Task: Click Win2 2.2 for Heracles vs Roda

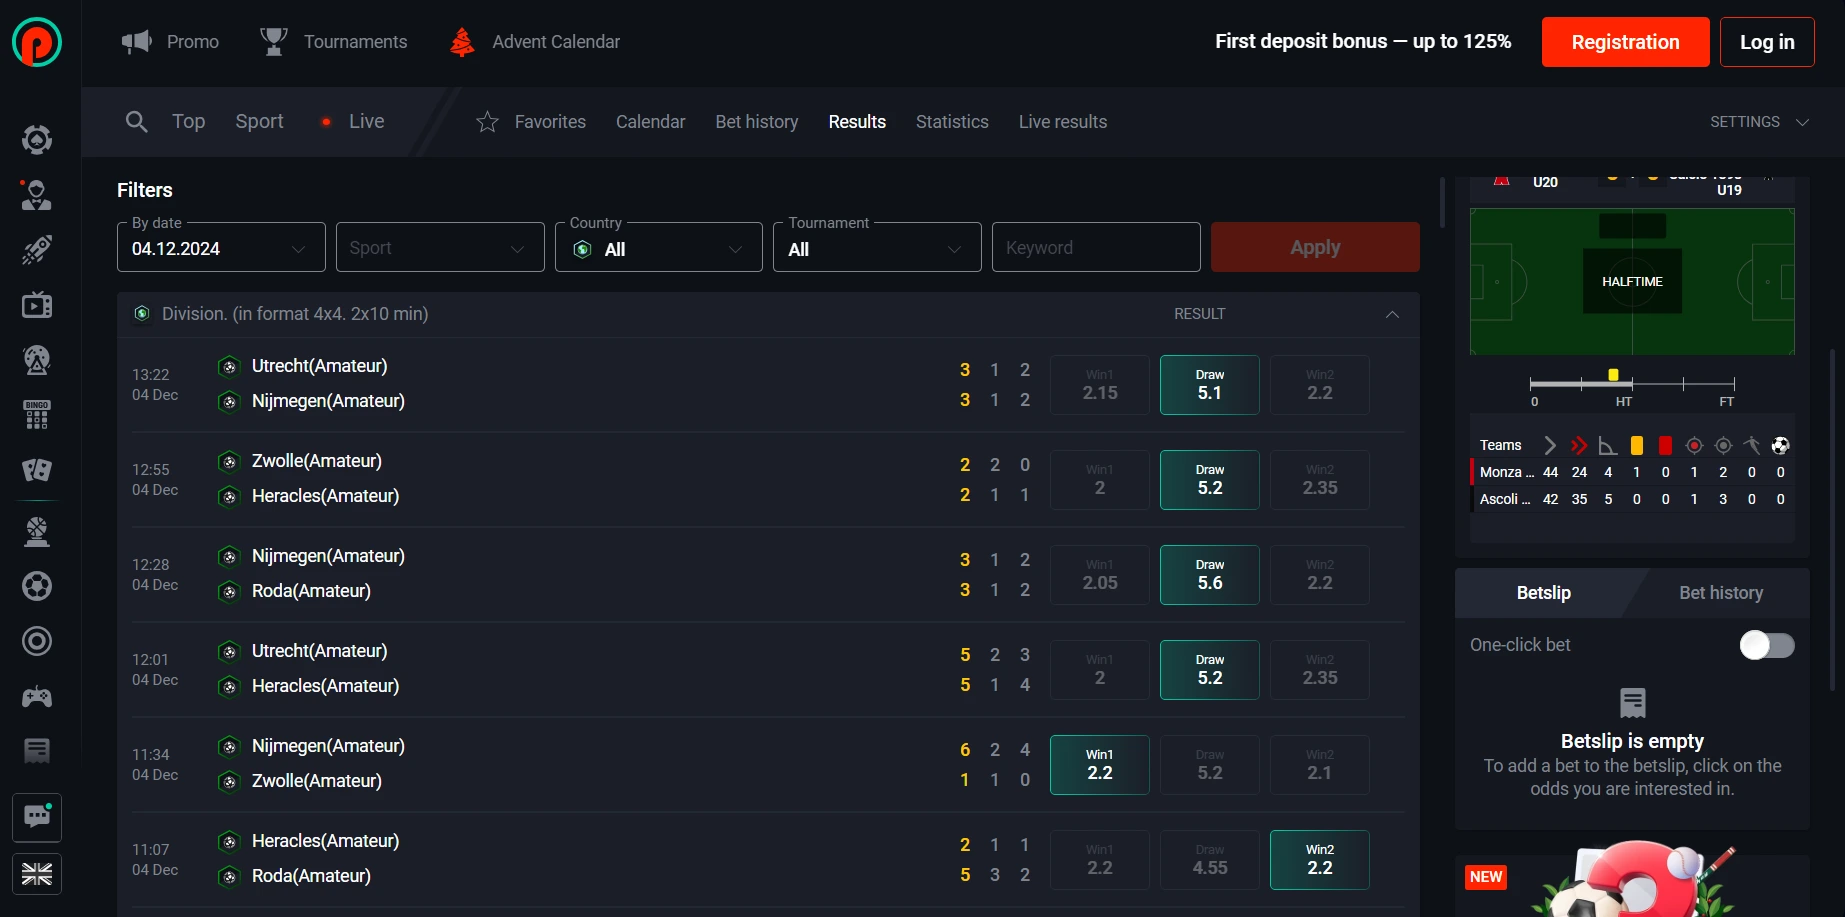Action: [1320, 860]
